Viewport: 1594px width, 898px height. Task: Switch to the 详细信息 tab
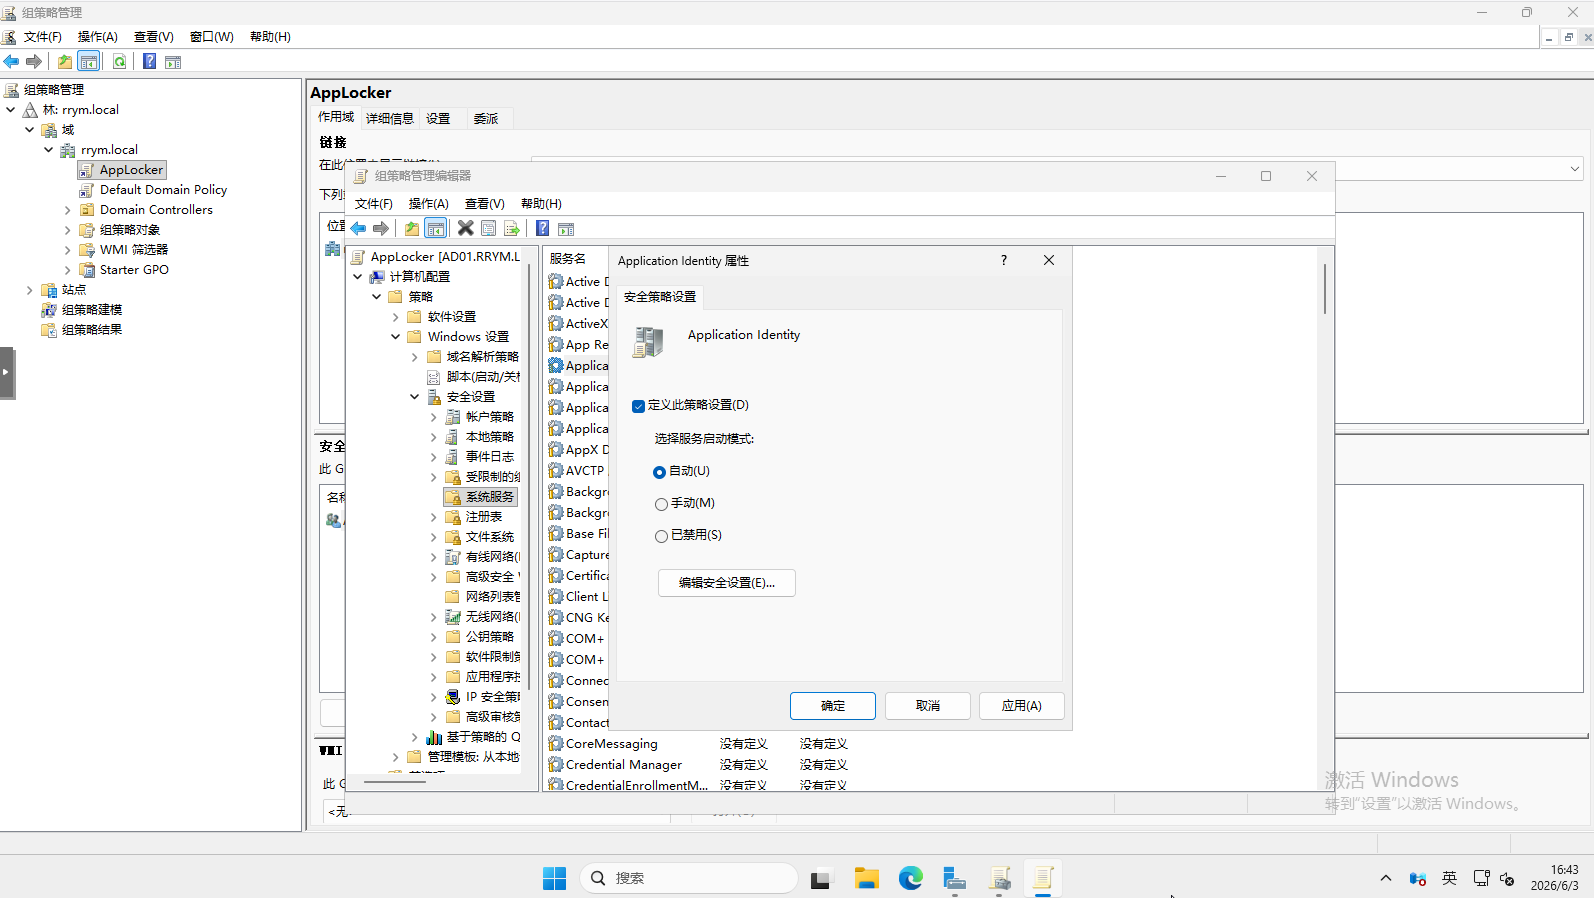pos(390,119)
